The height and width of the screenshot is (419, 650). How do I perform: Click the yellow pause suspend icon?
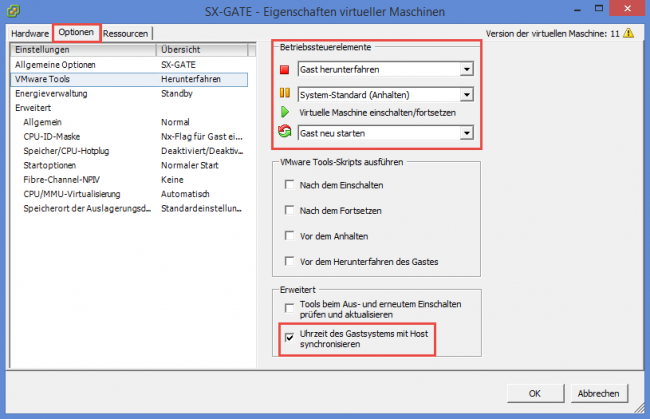coord(284,95)
